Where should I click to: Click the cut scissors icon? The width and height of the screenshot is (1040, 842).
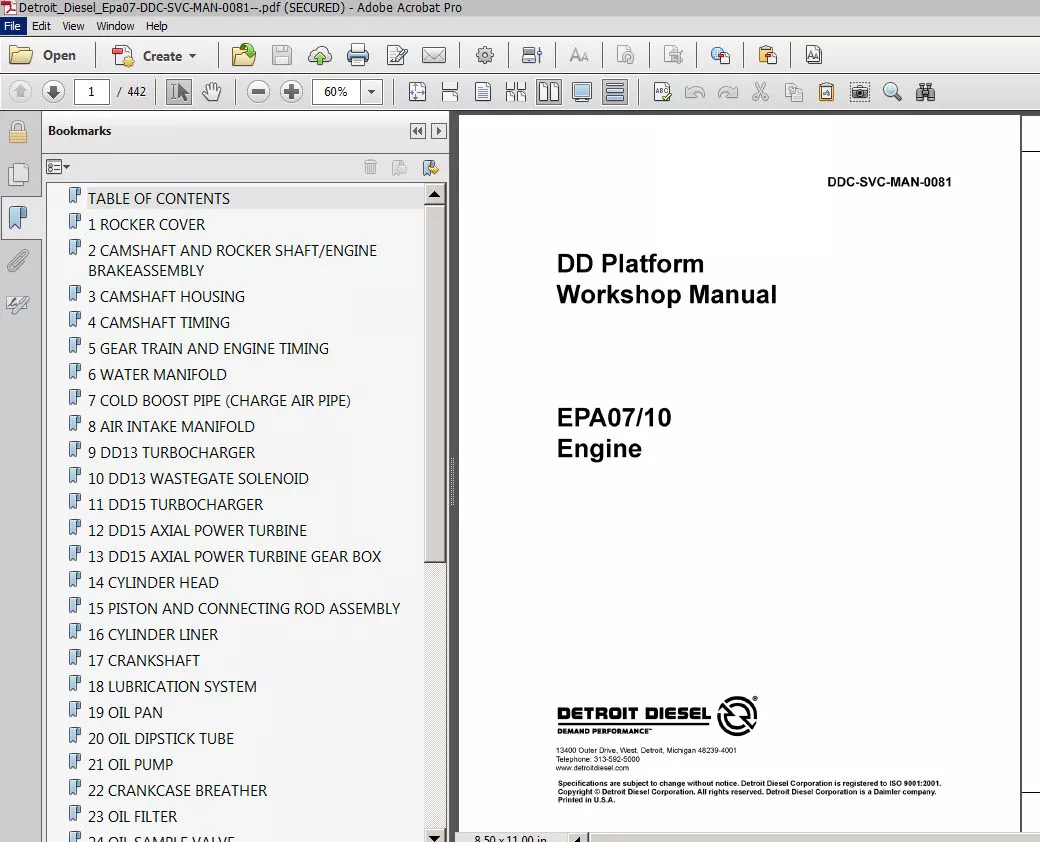coord(761,92)
